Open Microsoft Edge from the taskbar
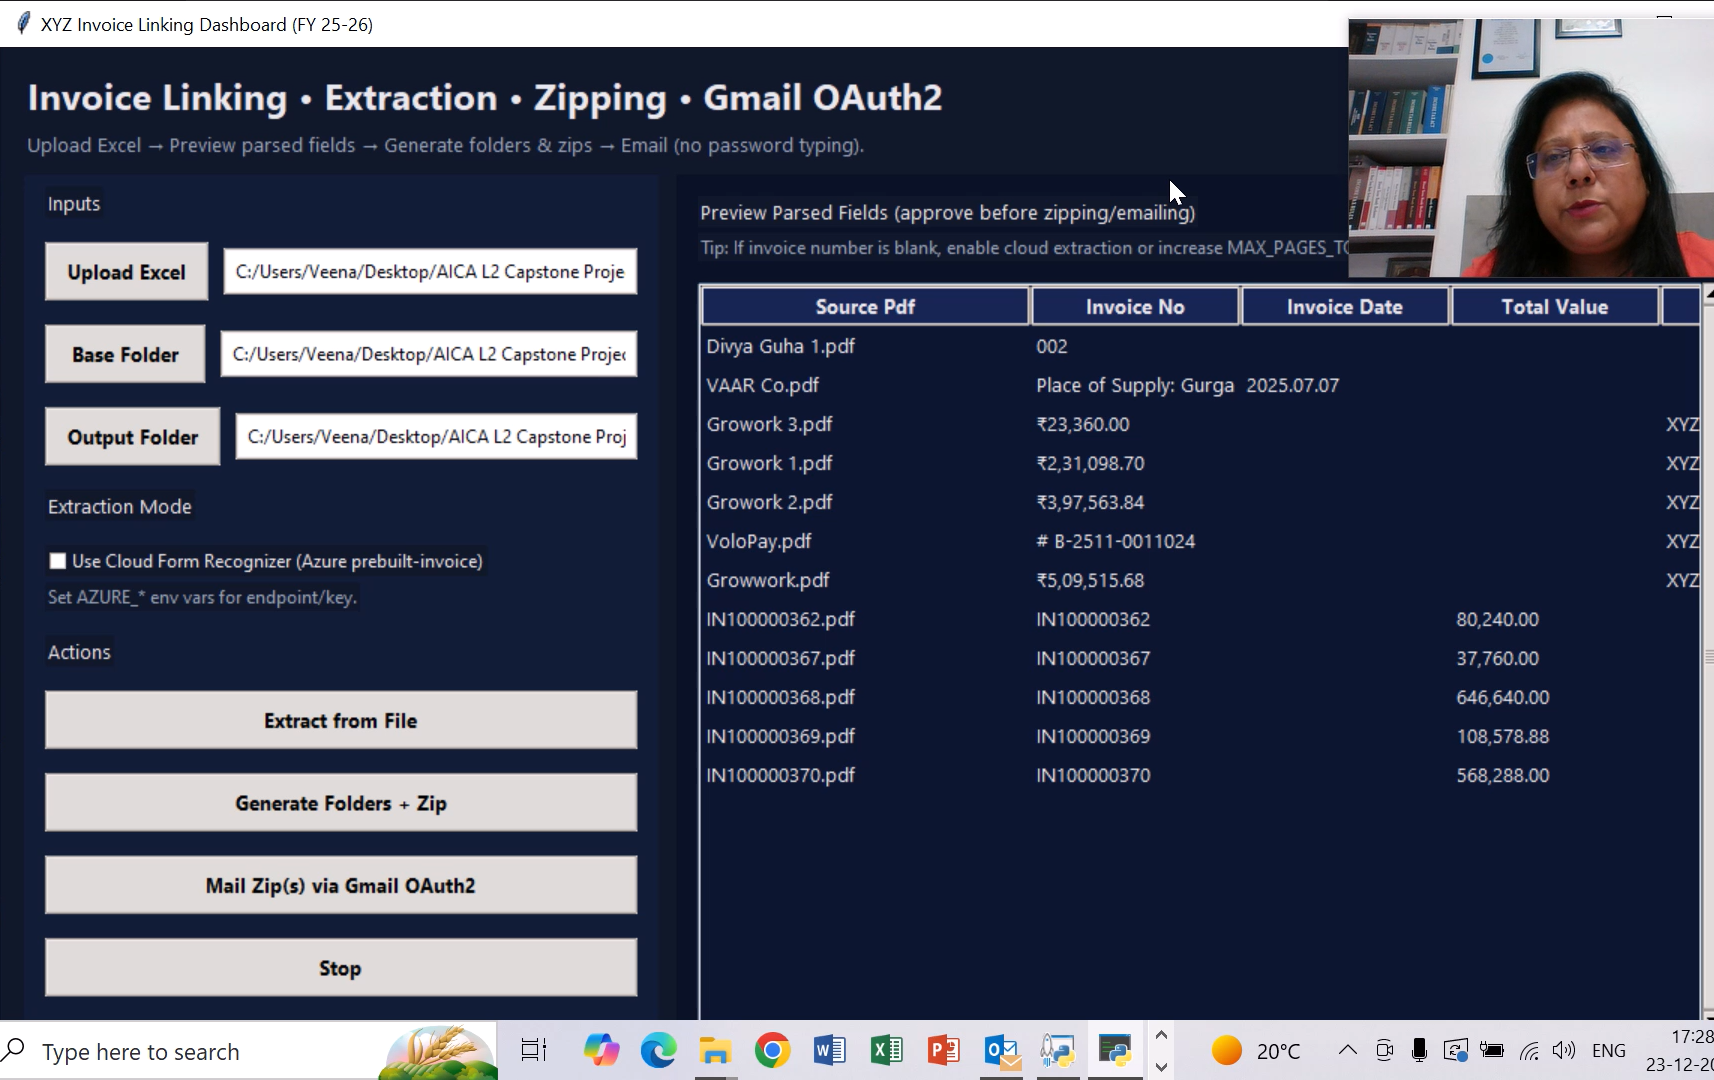The height and width of the screenshot is (1080, 1714). pos(658,1050)
